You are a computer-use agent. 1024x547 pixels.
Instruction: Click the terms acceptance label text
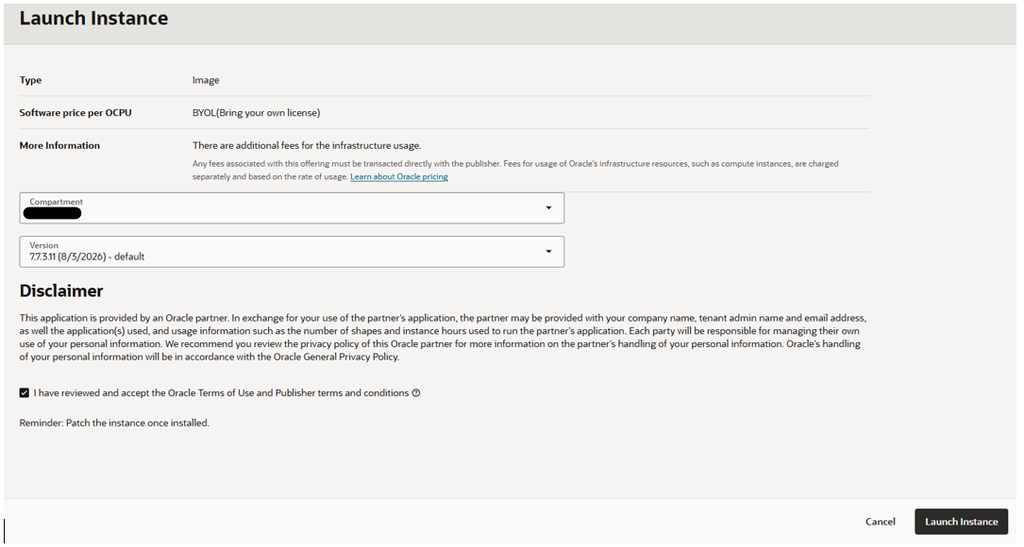(221, 393)
